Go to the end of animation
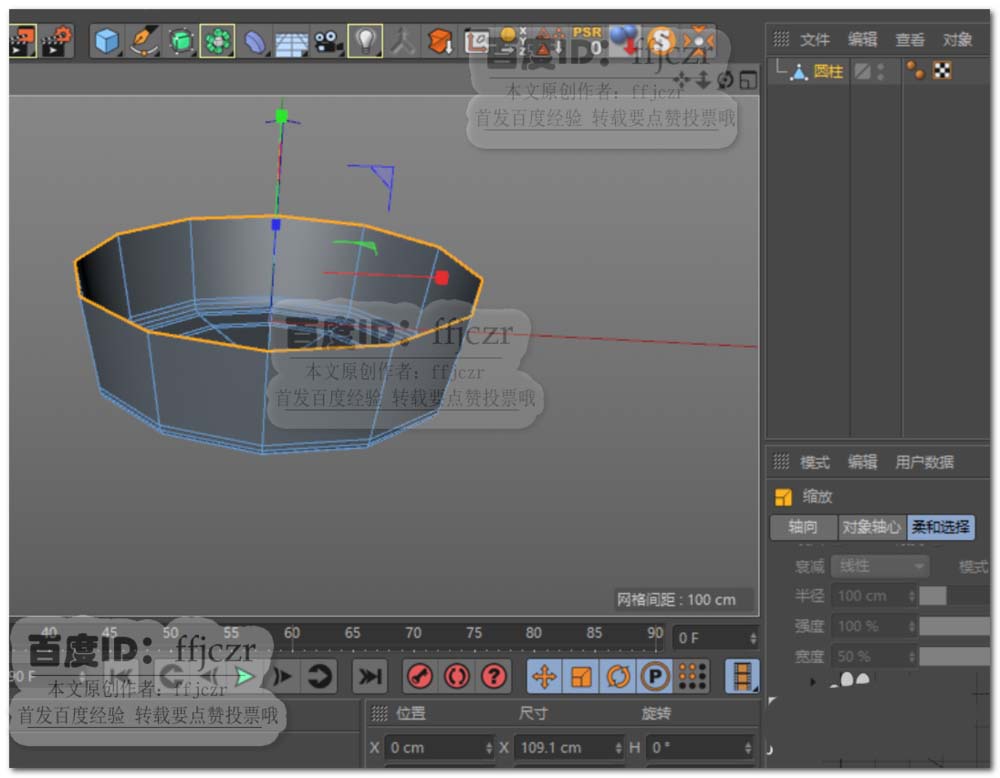This screenshot has height=778, width=1000. coord(369,676)
